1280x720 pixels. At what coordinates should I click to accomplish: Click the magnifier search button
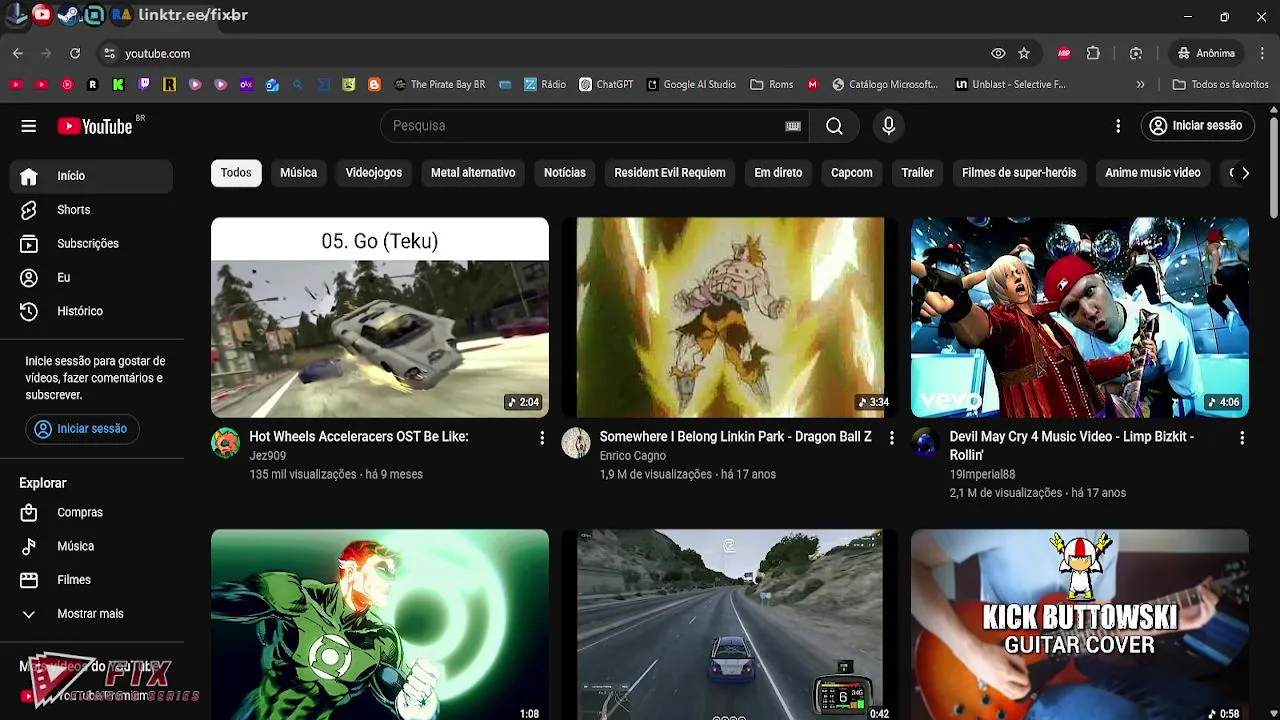pyautogui.click(x=834, y=126)
